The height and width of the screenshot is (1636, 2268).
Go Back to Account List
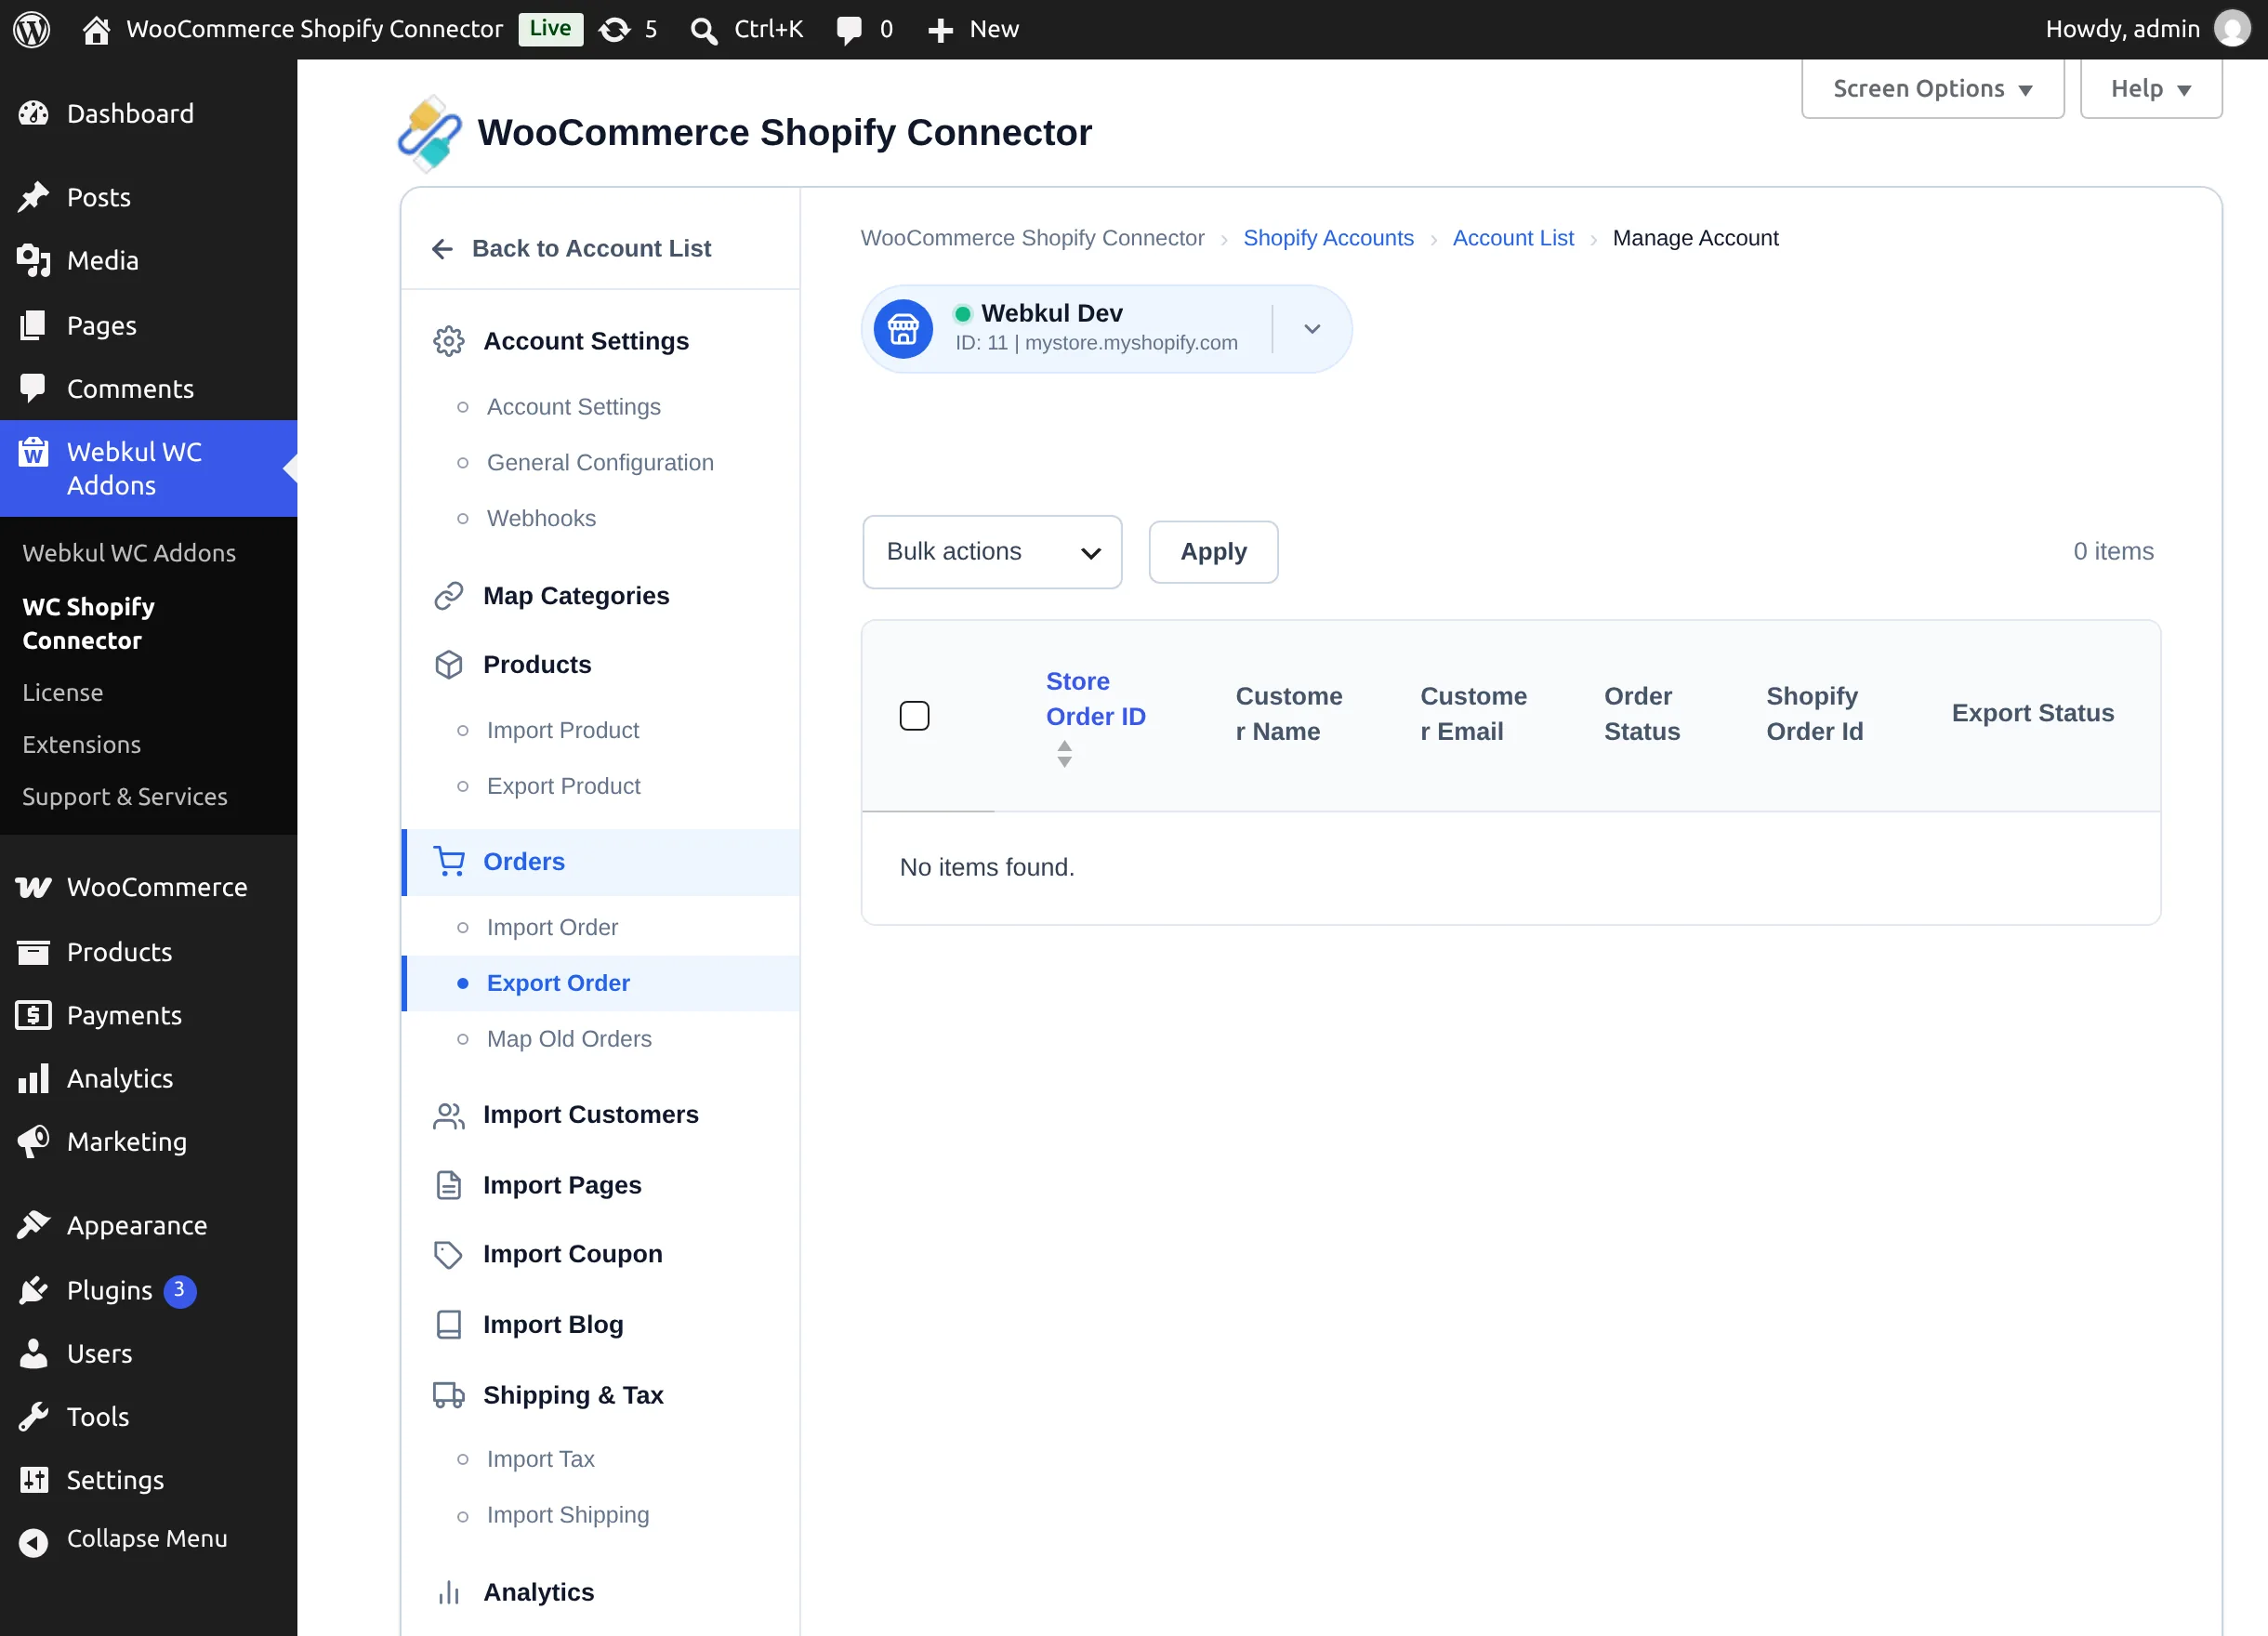point(571,248)
